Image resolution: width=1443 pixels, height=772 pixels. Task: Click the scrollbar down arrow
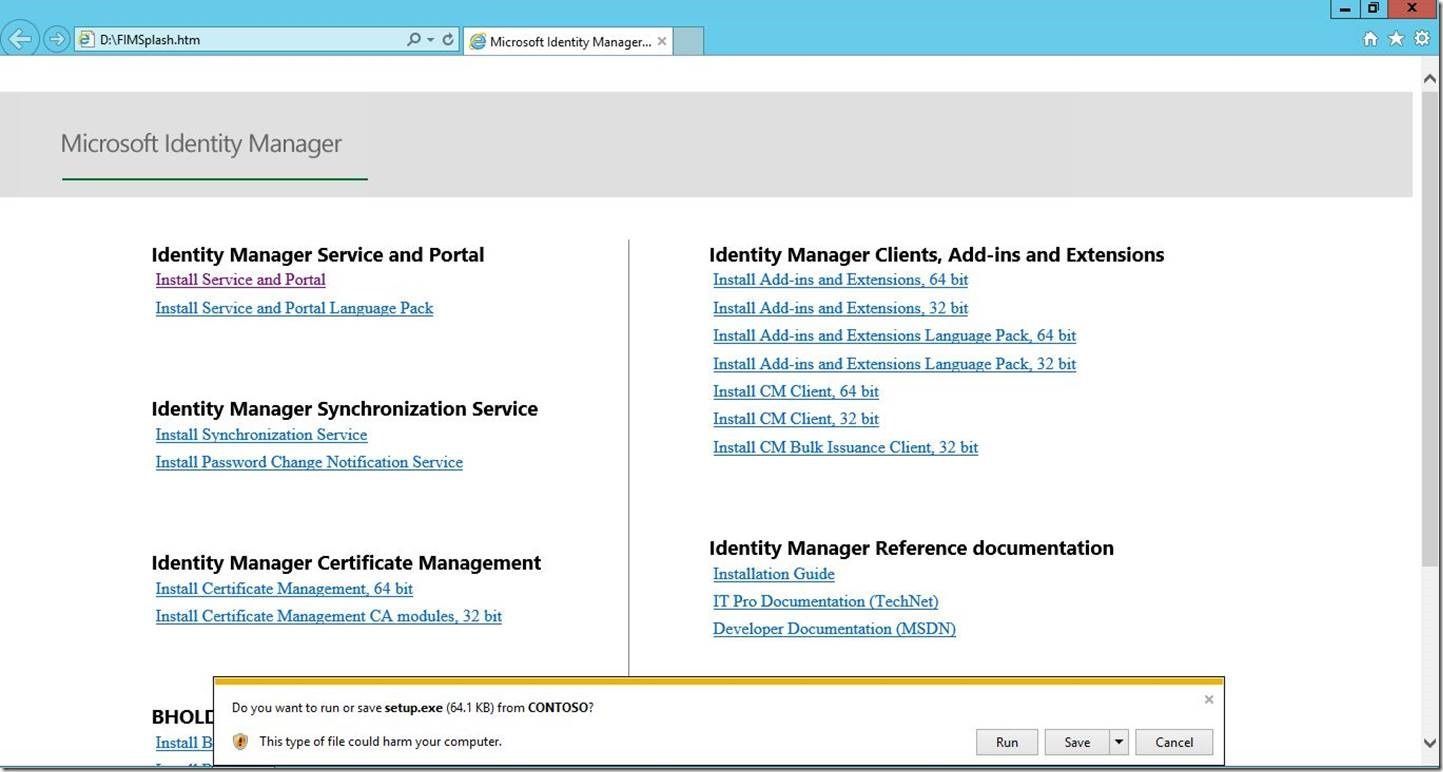(x=1430, y=743)
